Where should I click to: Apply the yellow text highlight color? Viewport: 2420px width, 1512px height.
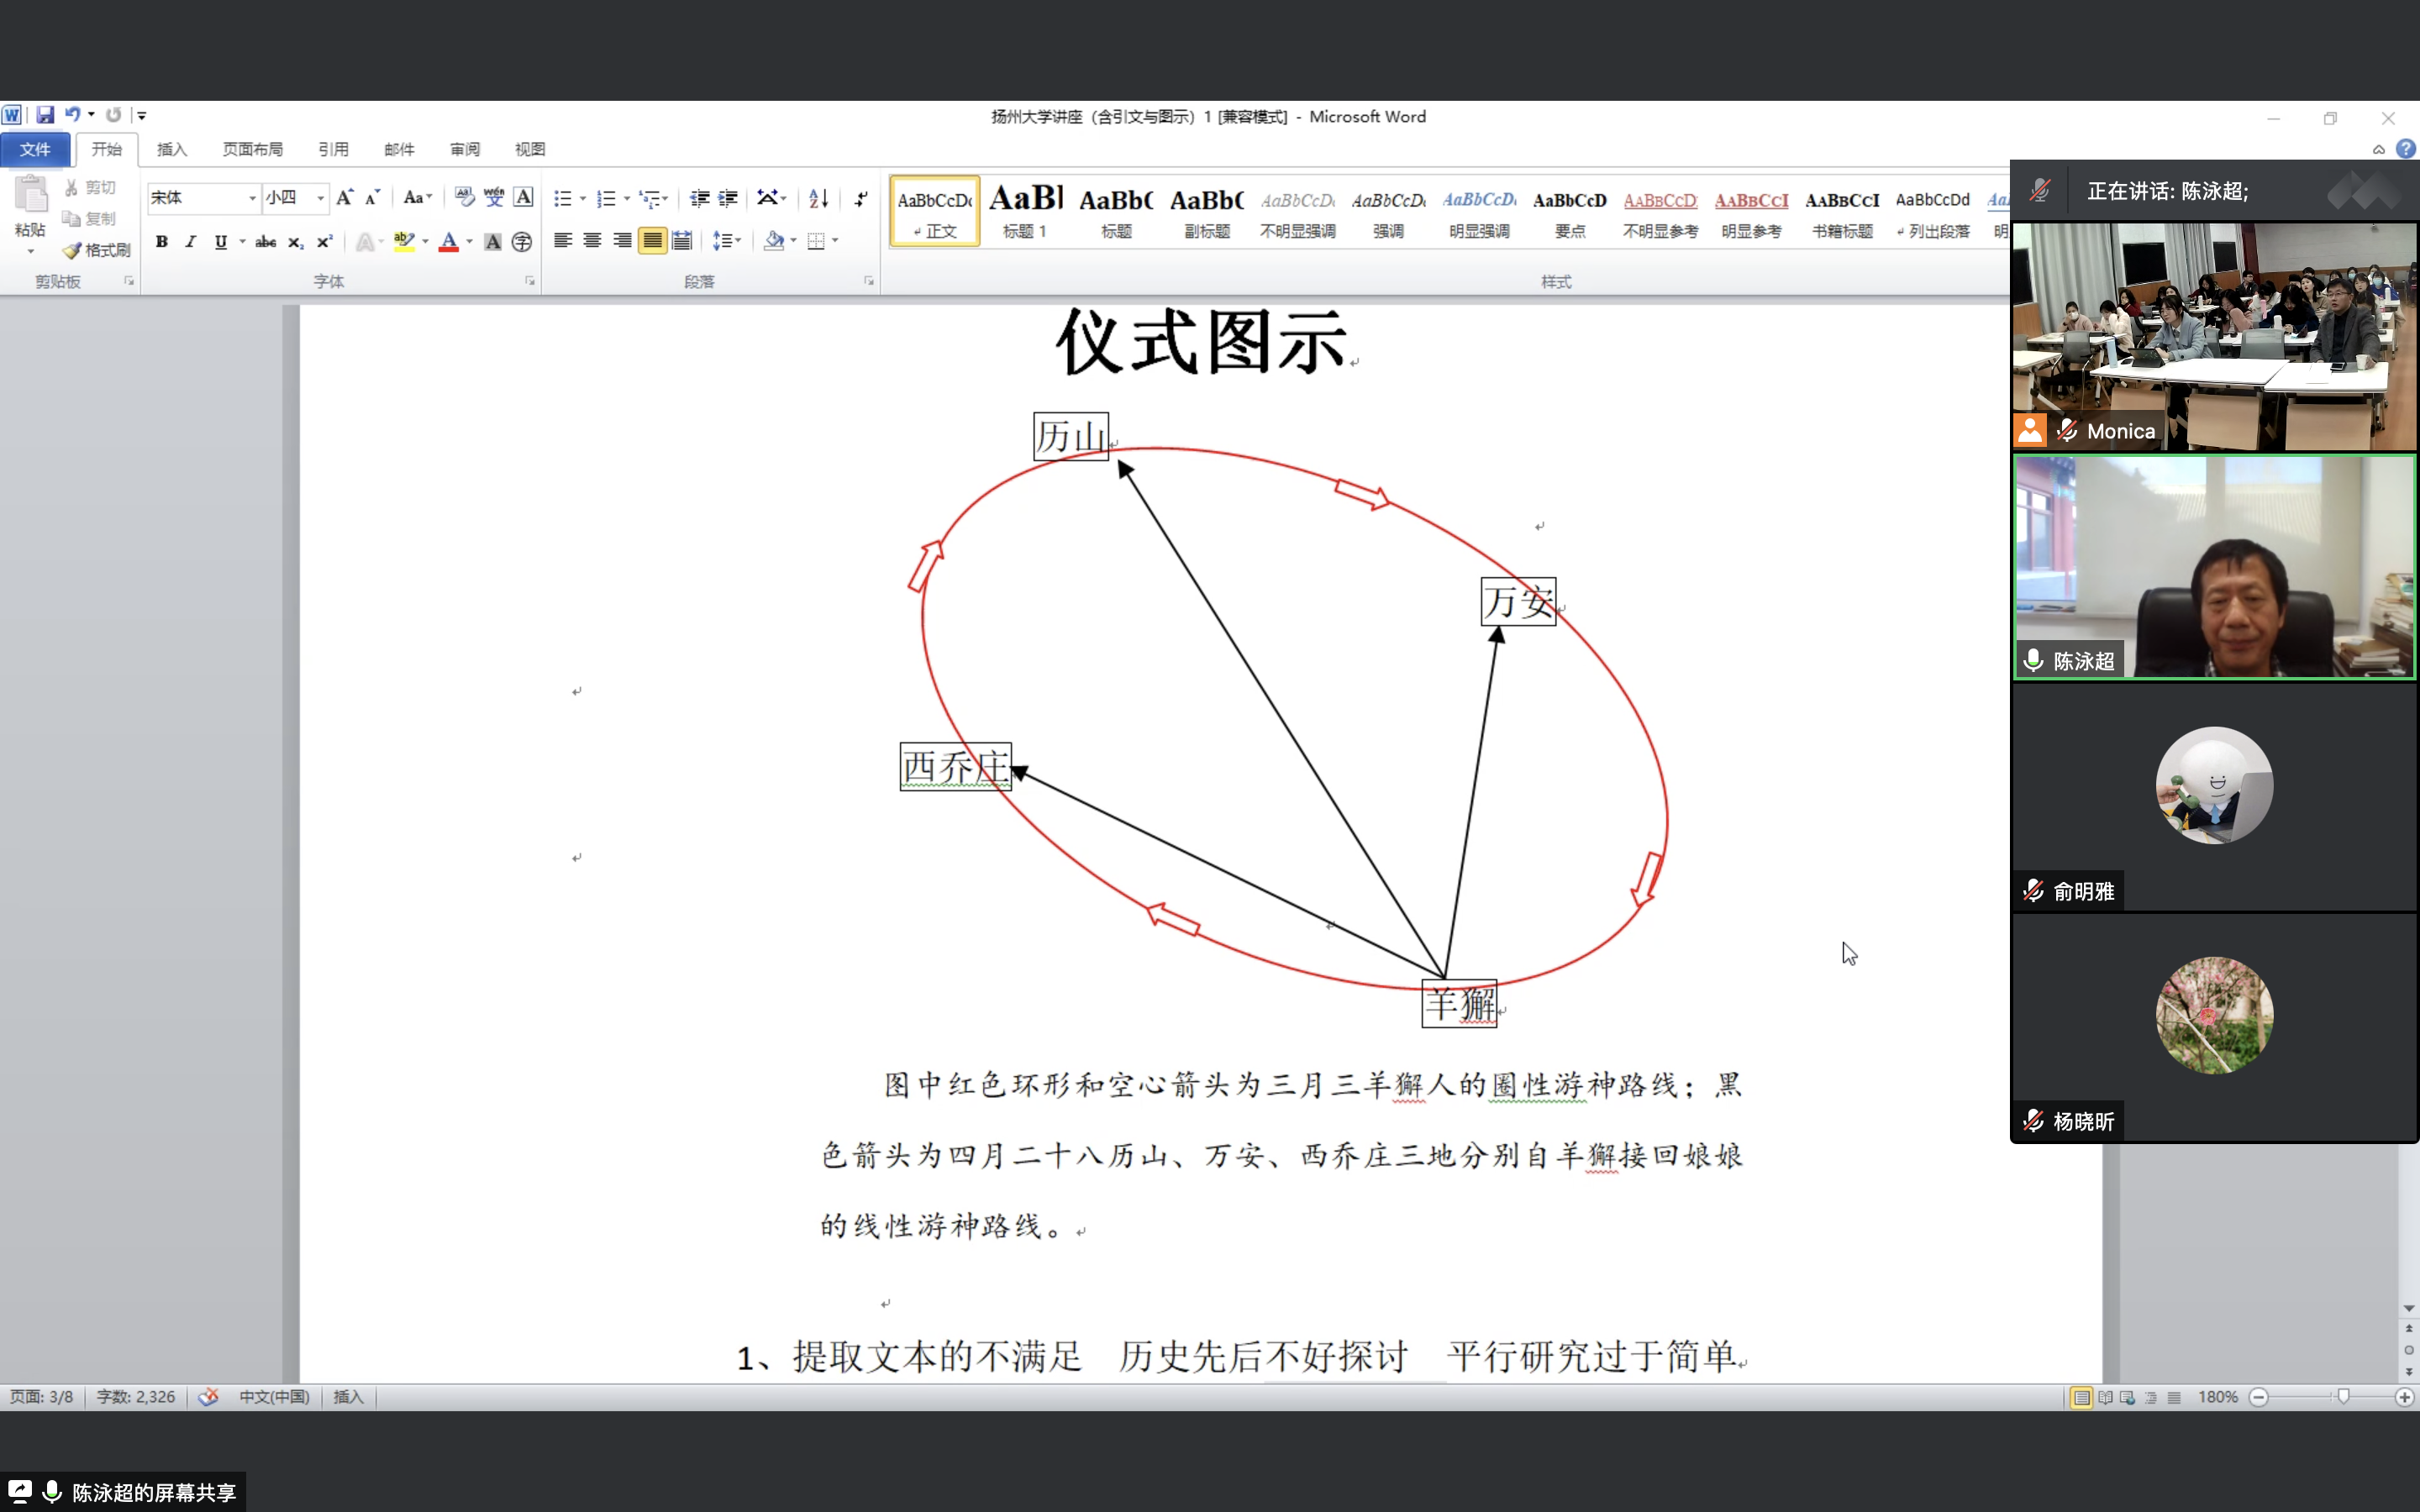click(x=403, y=241)
